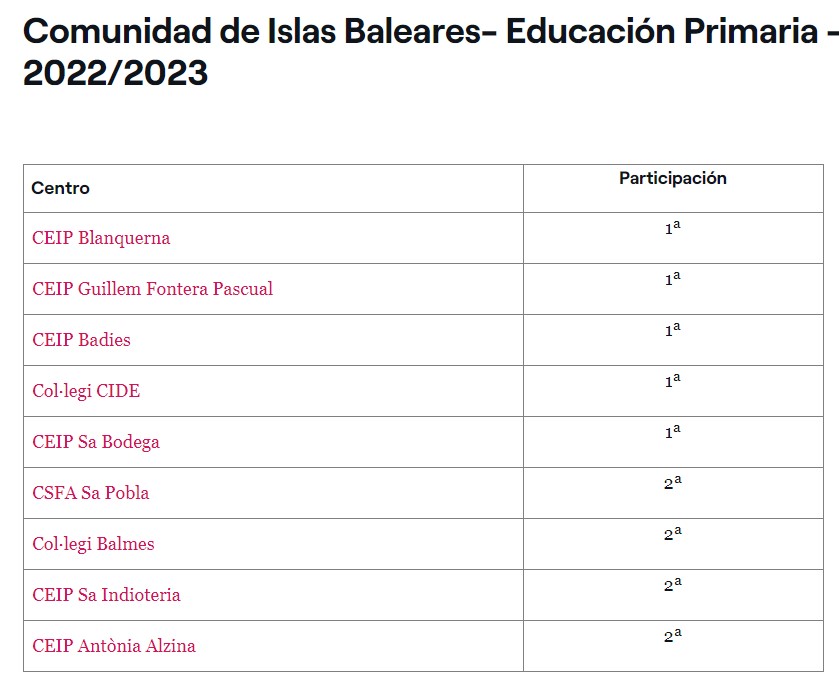
Task: Click participation value for Col·legi CIDE
Action: [673, 381]
